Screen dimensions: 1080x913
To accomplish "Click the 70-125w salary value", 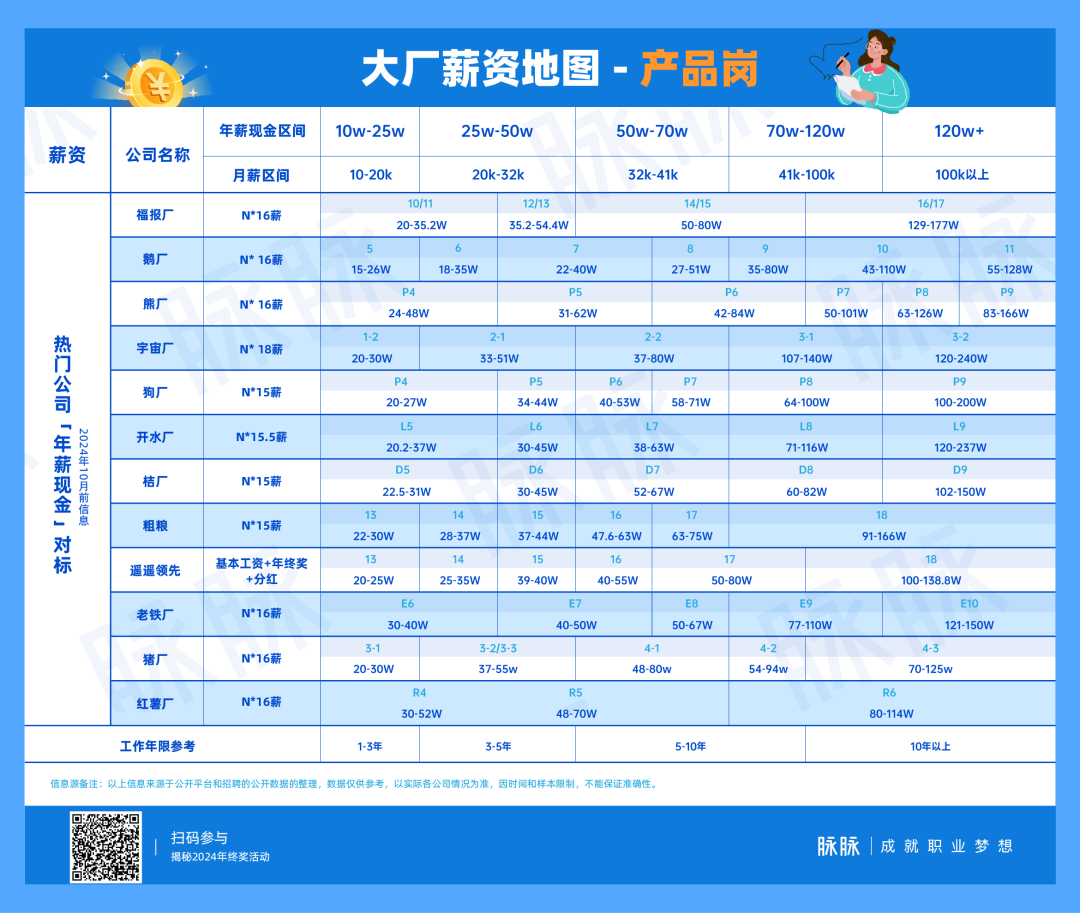I will (930, 669).
